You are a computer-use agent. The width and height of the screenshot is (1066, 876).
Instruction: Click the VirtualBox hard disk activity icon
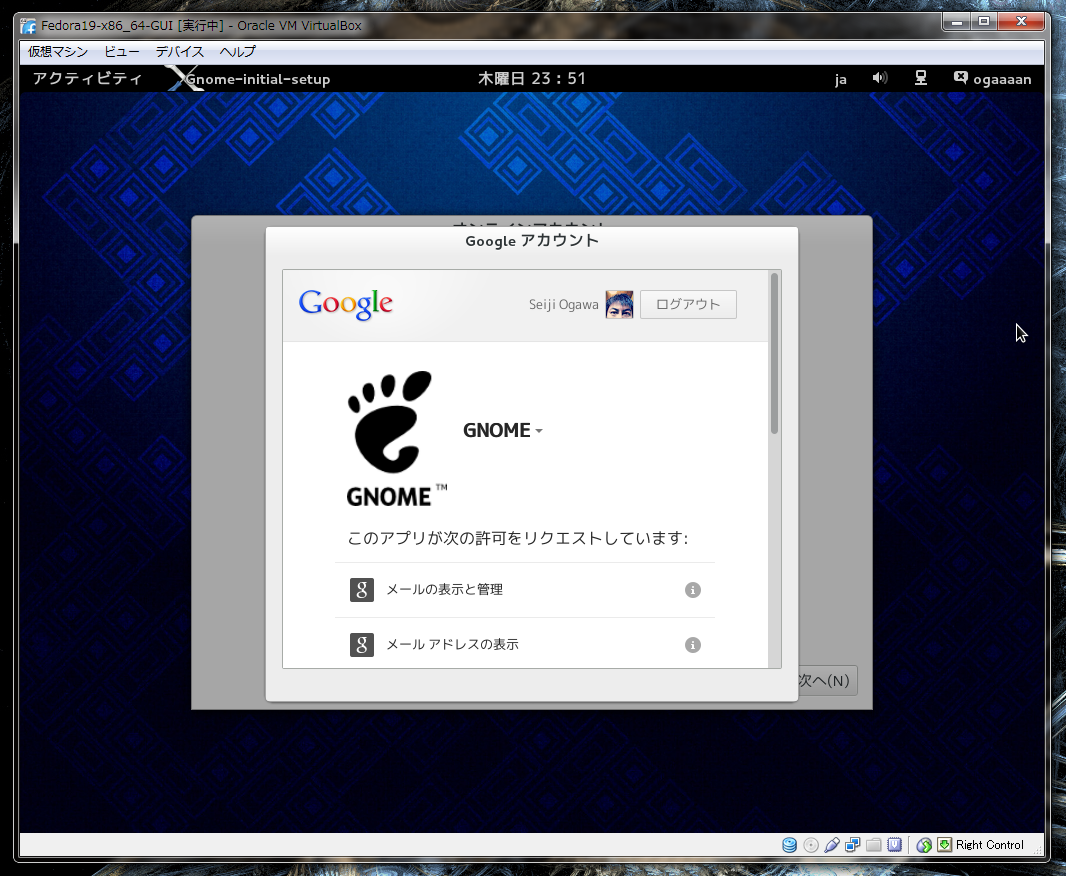(x=789, y=845)
